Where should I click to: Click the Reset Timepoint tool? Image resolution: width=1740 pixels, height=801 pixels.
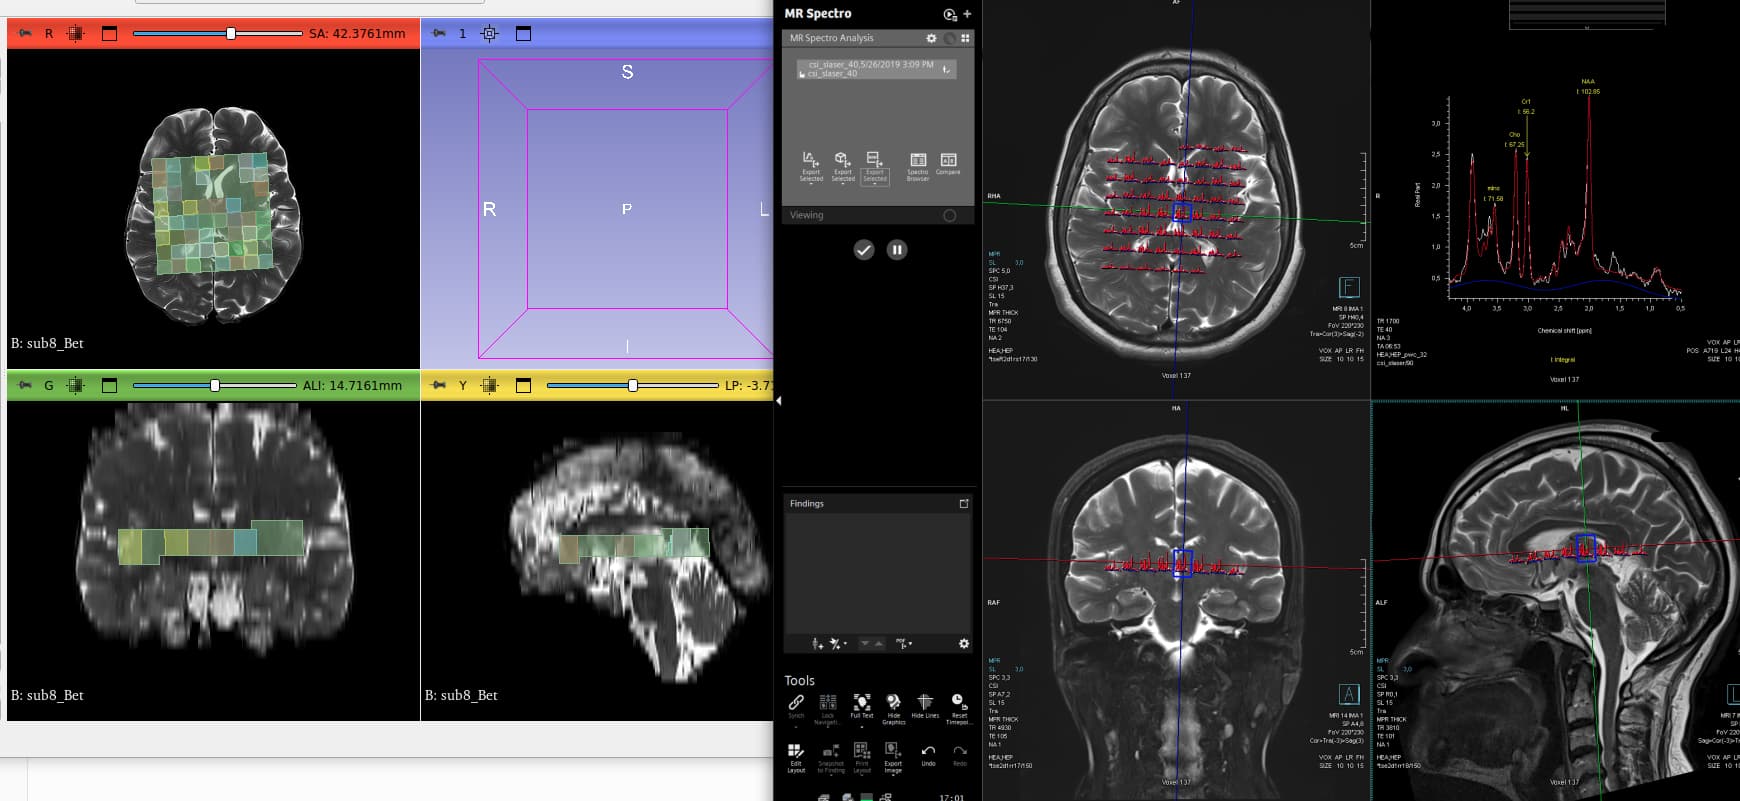pos(958,704)
